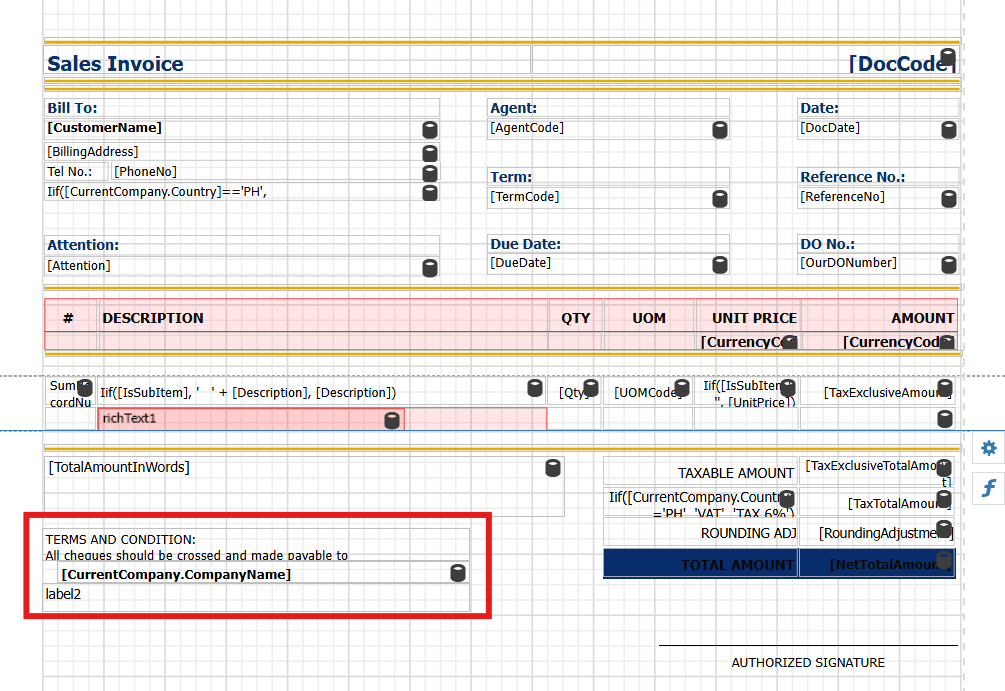This screenshot has height=691, width=1005.
Task: Select the [DueDate] field
Action: coord(608,263)
